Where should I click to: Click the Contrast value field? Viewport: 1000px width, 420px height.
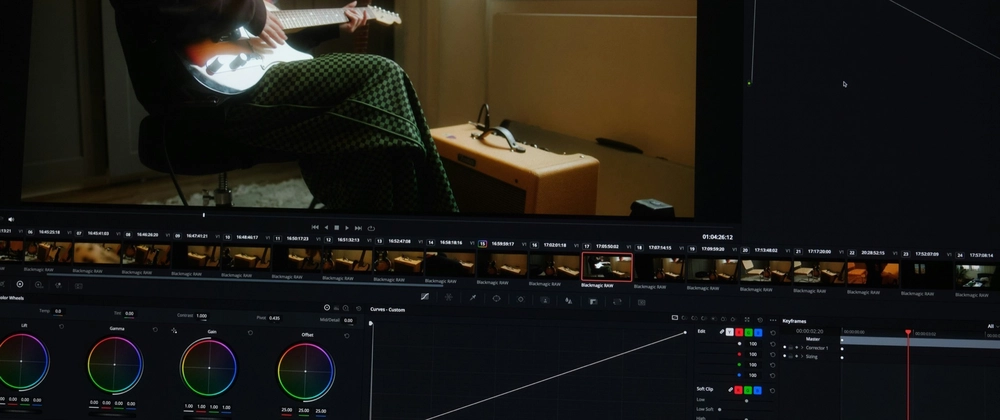202,315
